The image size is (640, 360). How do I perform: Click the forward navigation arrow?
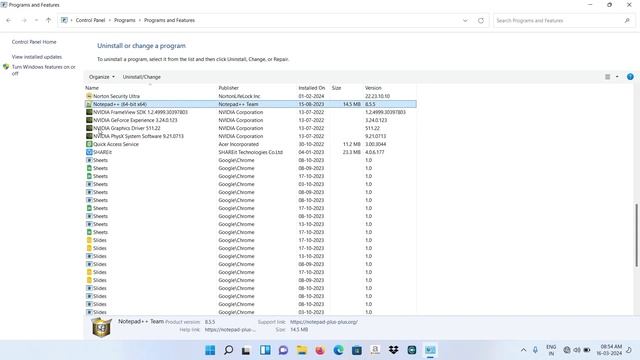pyautogui.click(x=24, y=20)
